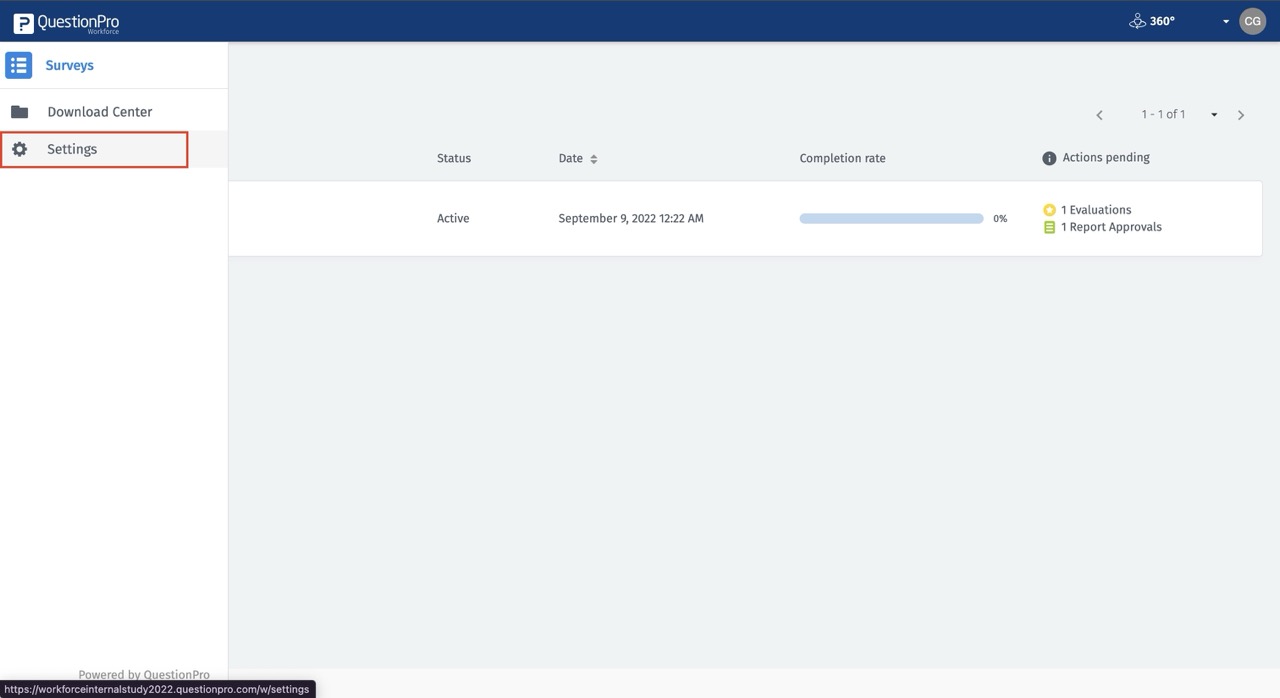
Task: Open the Download Center section
Action: pyautogui.click(x=100, y=111)
